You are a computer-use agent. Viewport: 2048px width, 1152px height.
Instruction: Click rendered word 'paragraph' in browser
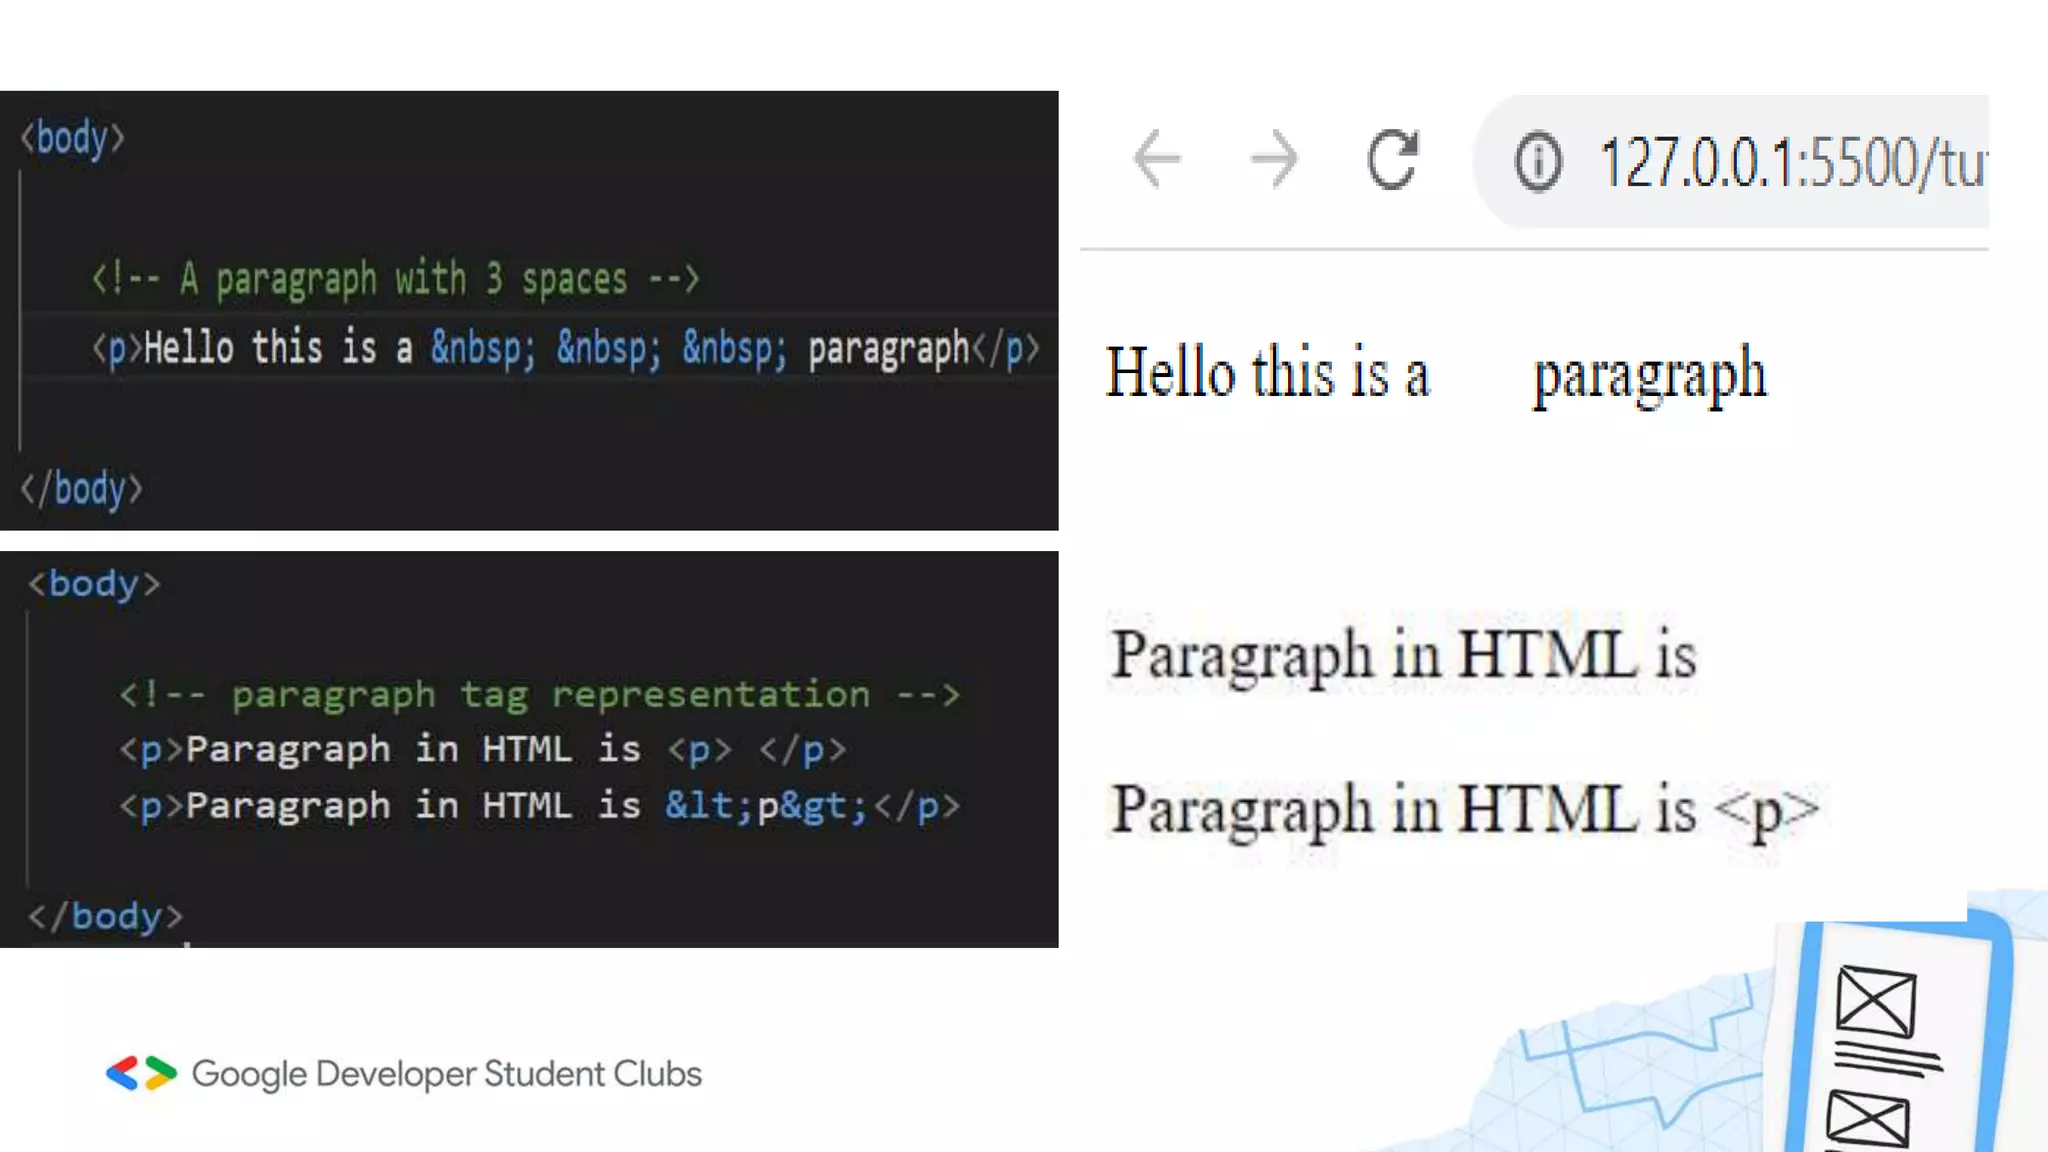tap(1650, 375)
